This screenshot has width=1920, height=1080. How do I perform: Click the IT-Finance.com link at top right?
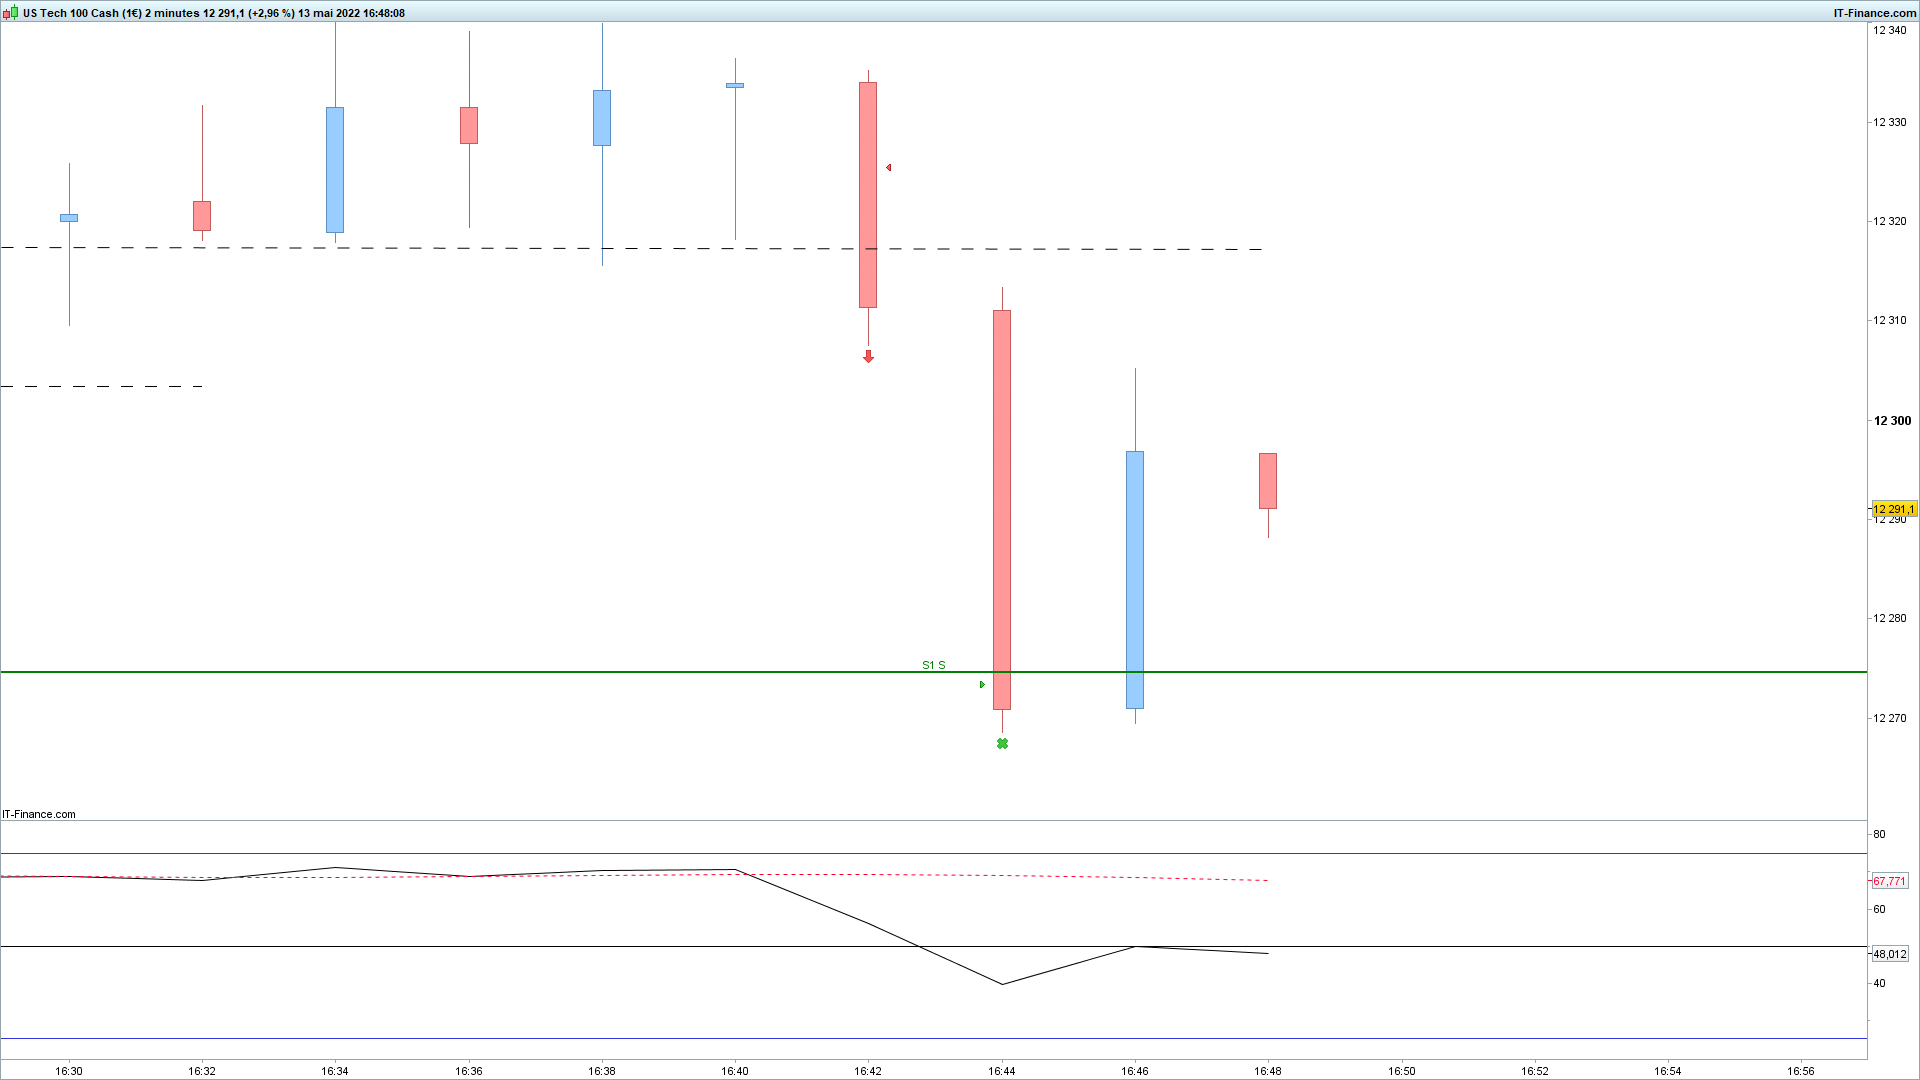pyautogui.click(x=1874, y=13)
